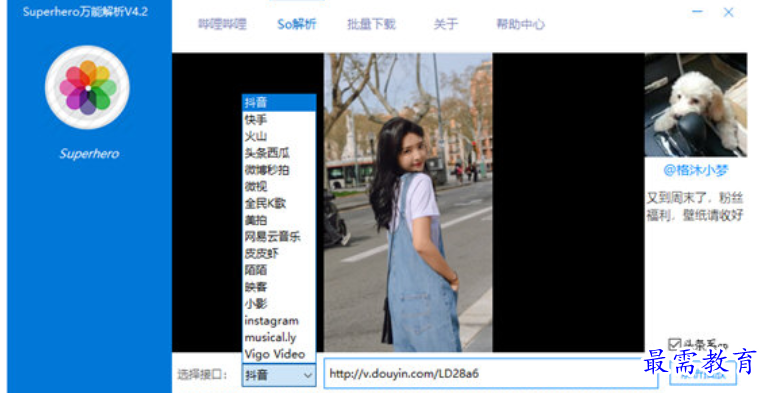Click the puppy avatar thumbnail
The image size is (765, 393).
[696, 105]
